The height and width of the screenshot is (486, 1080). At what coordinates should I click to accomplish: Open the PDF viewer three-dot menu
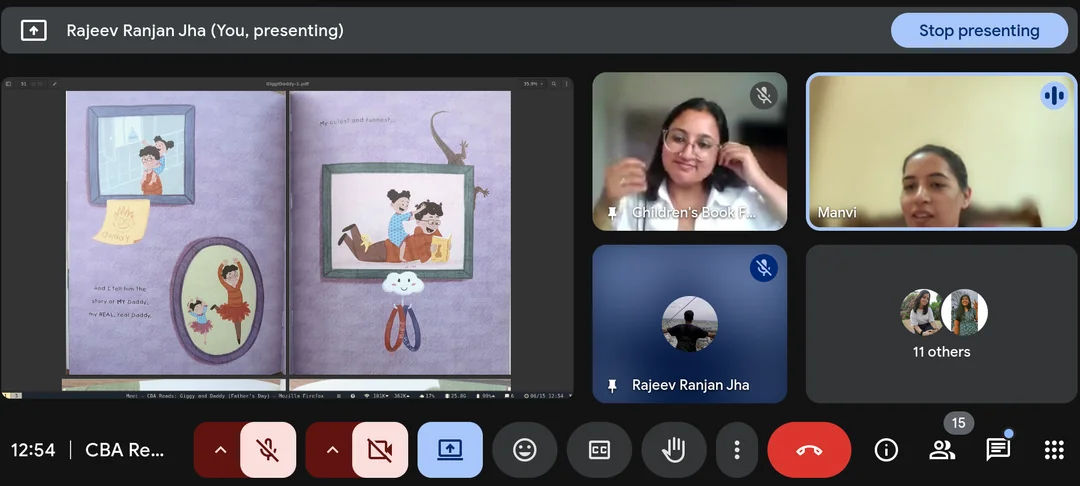(x=567, y=84)
